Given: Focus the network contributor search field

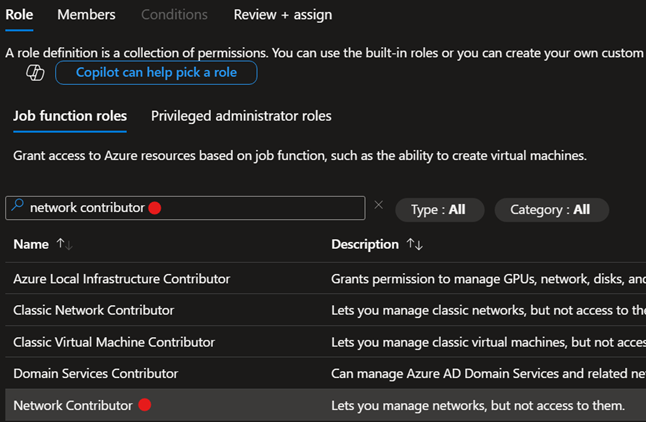Looking at the screenshot, I should pos(185,208).
